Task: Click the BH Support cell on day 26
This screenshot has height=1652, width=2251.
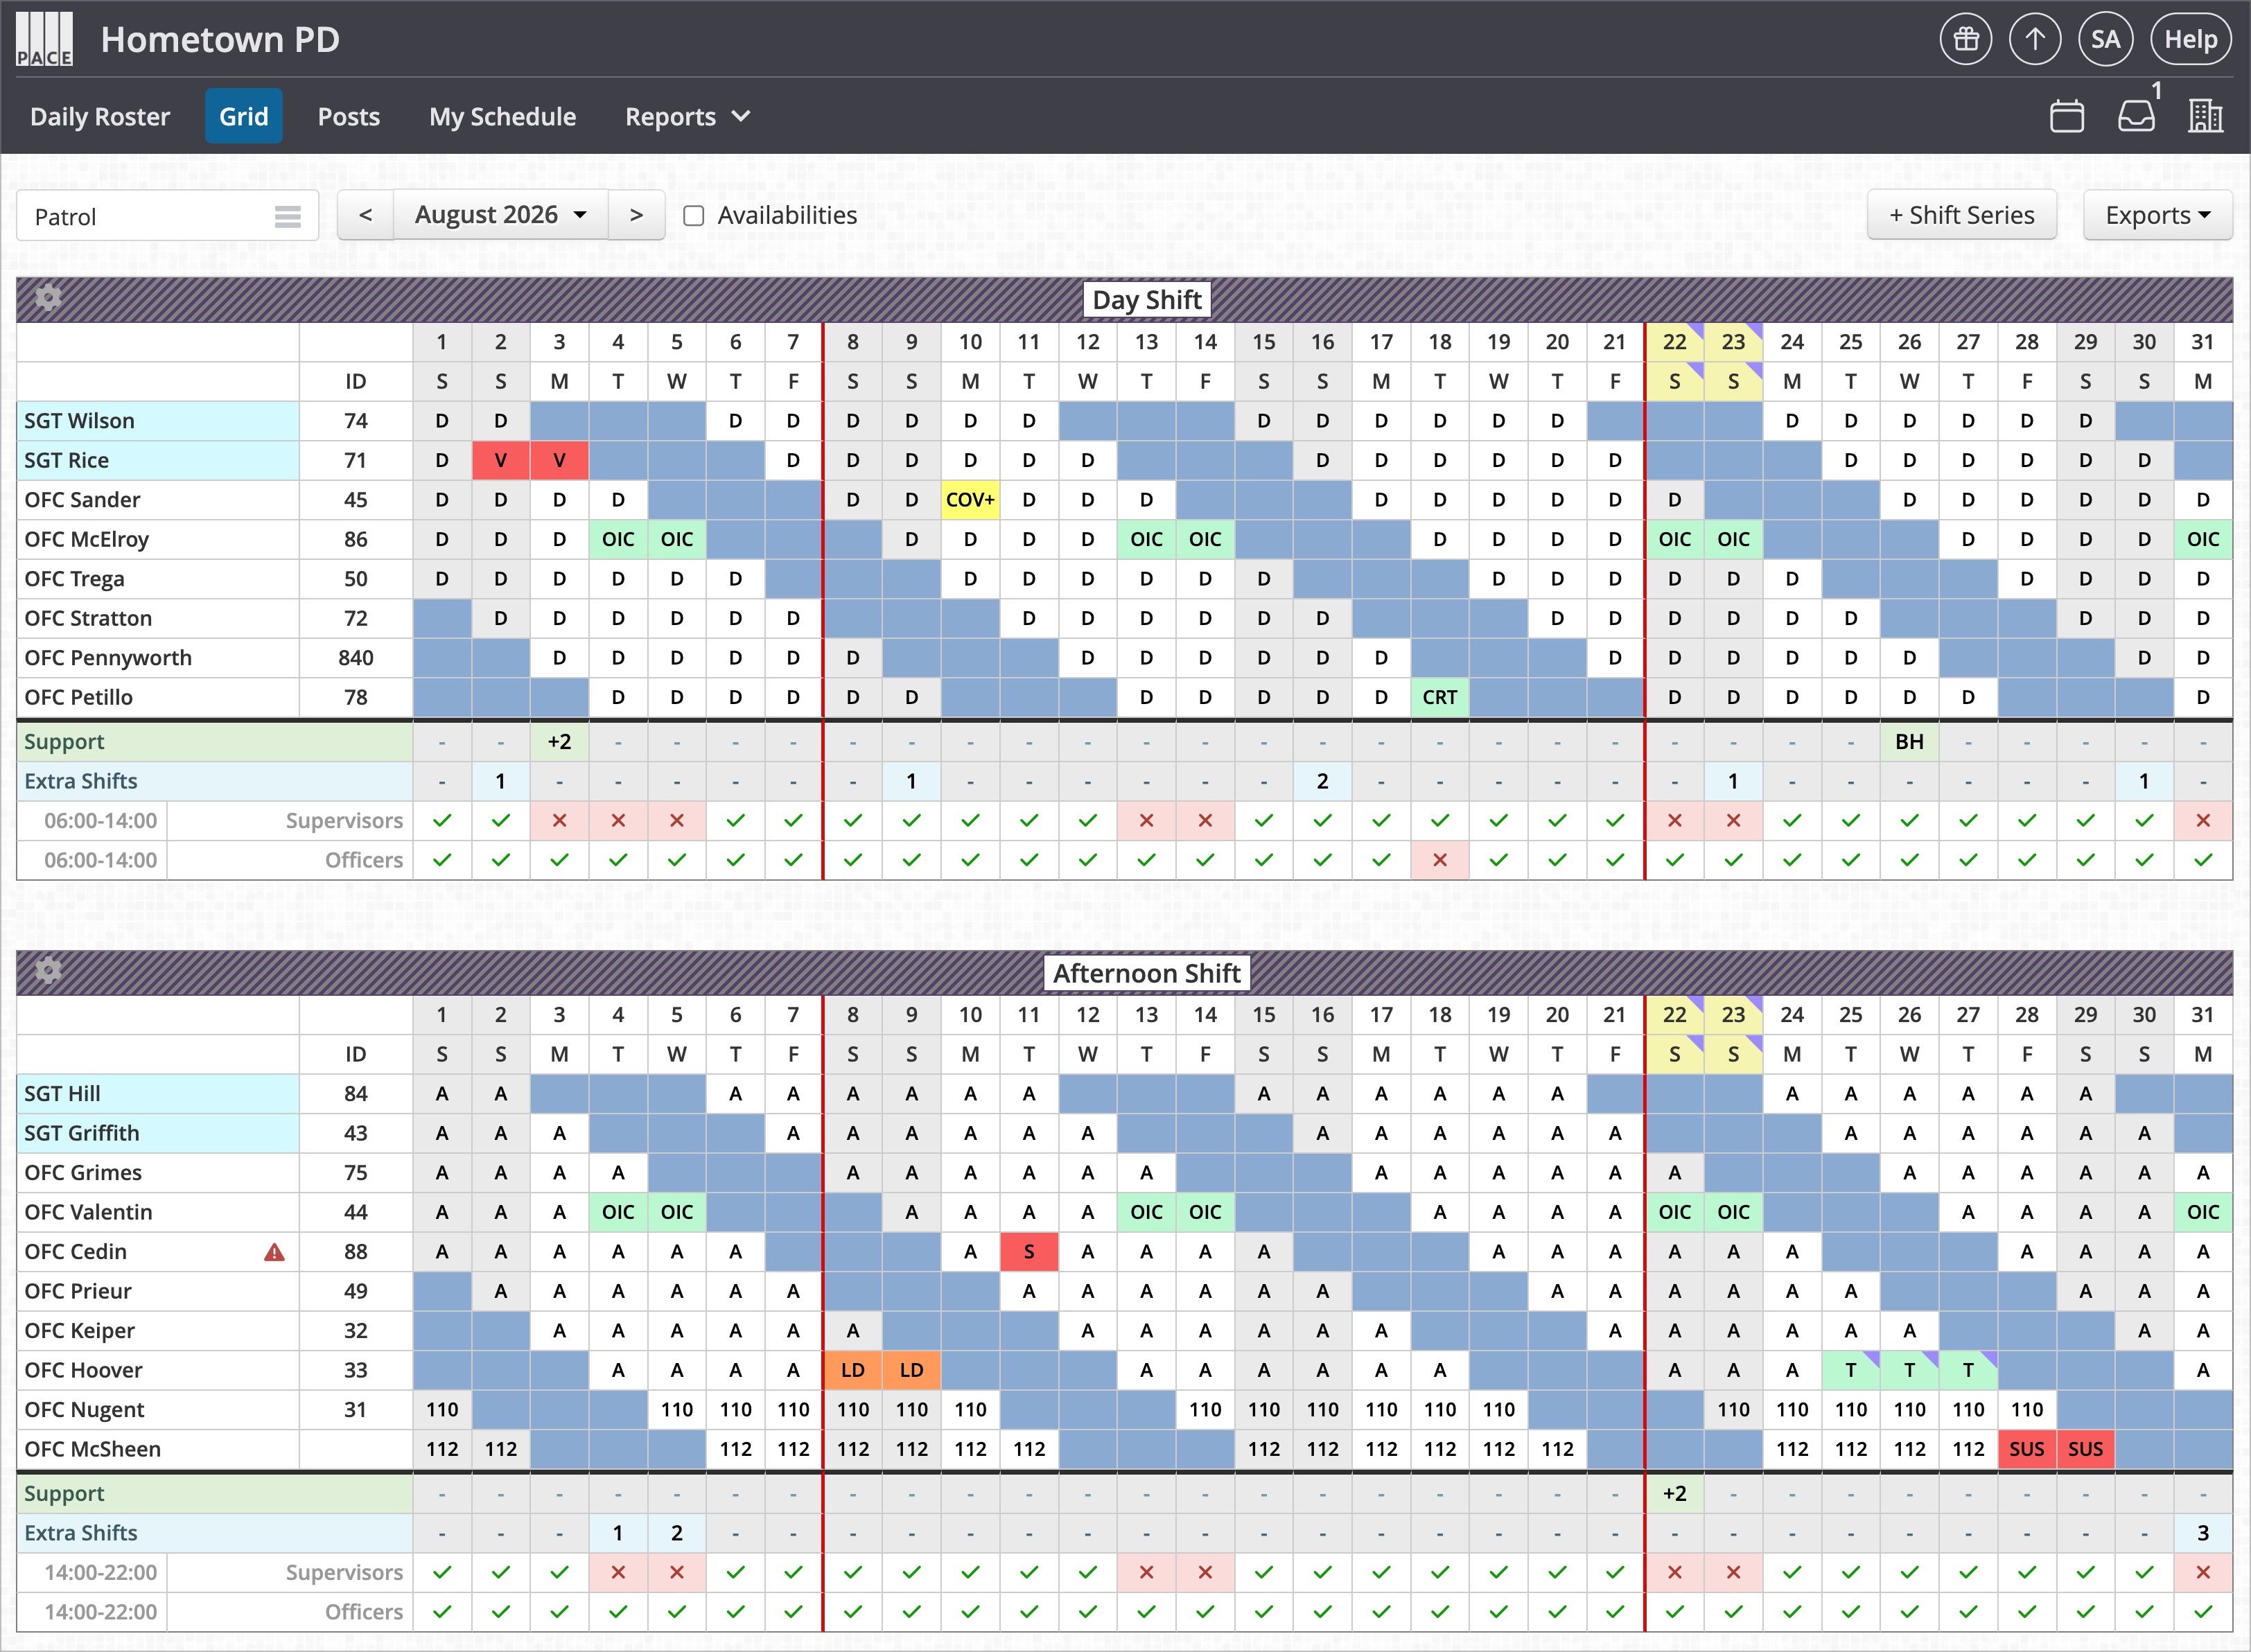Action: [x=1910, y=742]
